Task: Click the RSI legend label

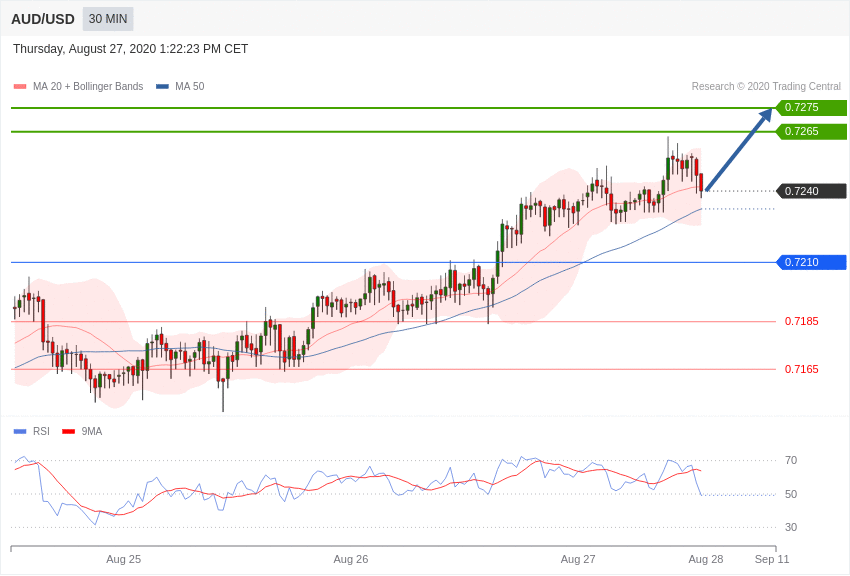Action: (x=41, y=431)
